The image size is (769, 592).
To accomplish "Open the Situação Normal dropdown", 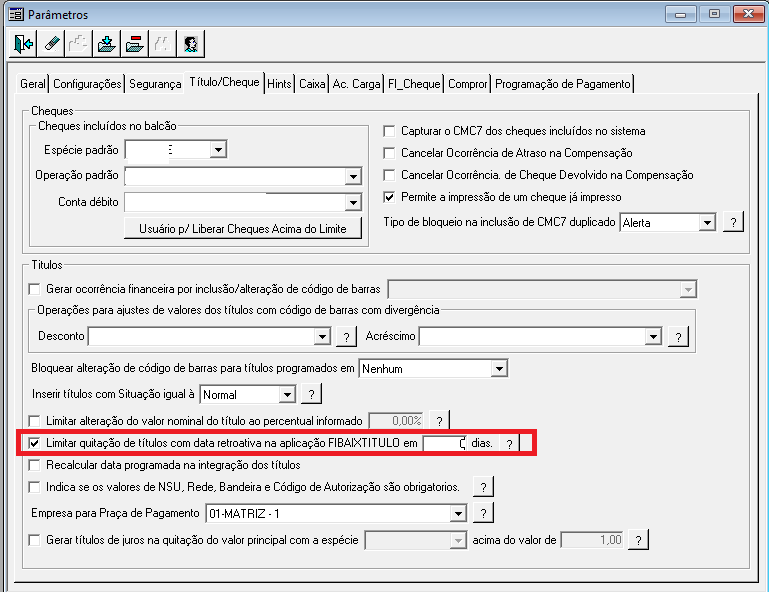I will (287, 394).
